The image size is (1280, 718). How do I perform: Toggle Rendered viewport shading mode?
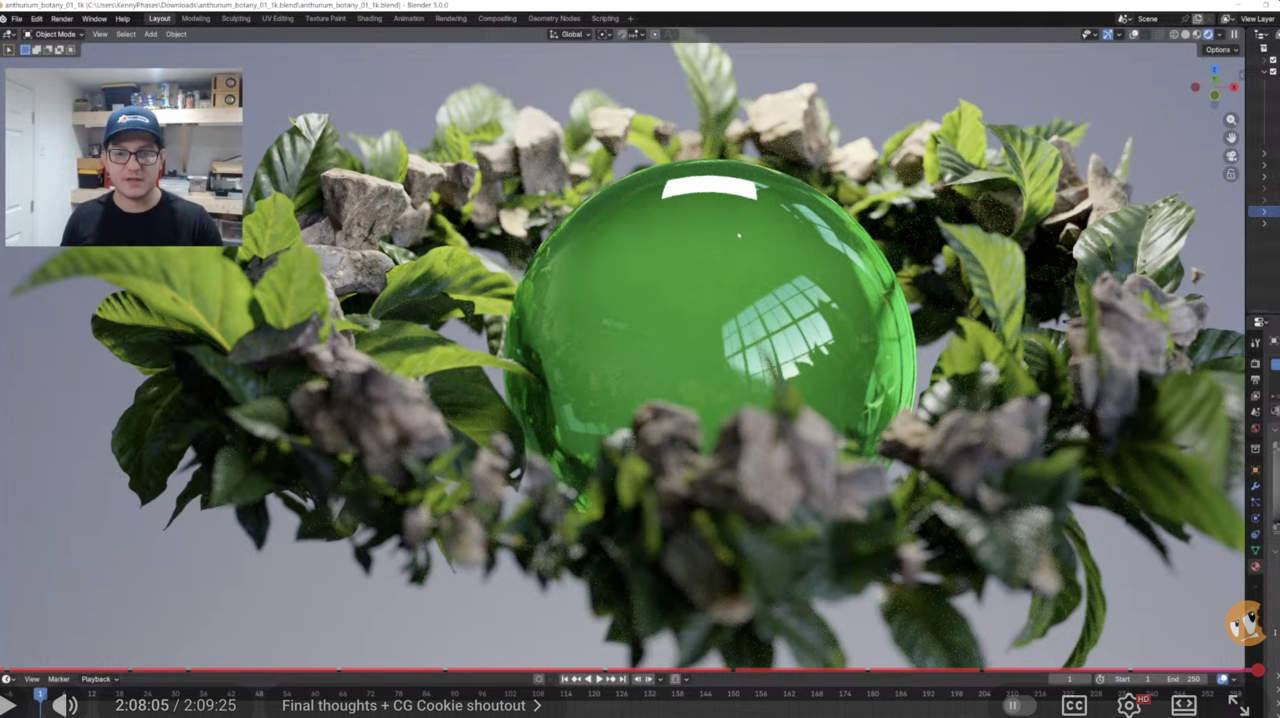pyautogui.click(x=1208, y=34)
